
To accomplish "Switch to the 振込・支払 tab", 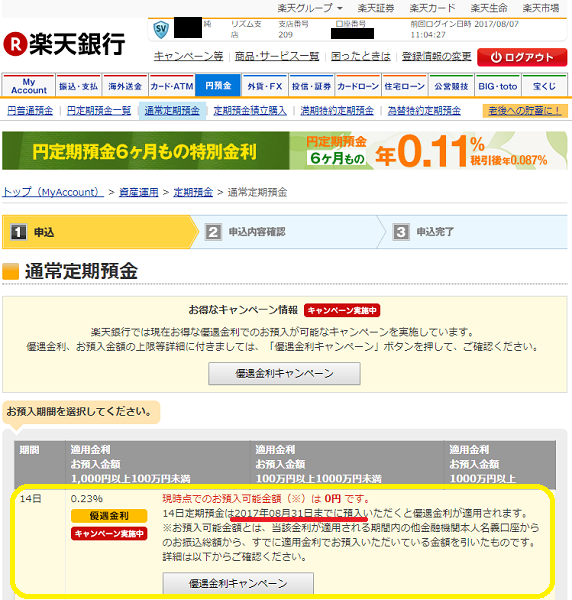I will point(78,86).
